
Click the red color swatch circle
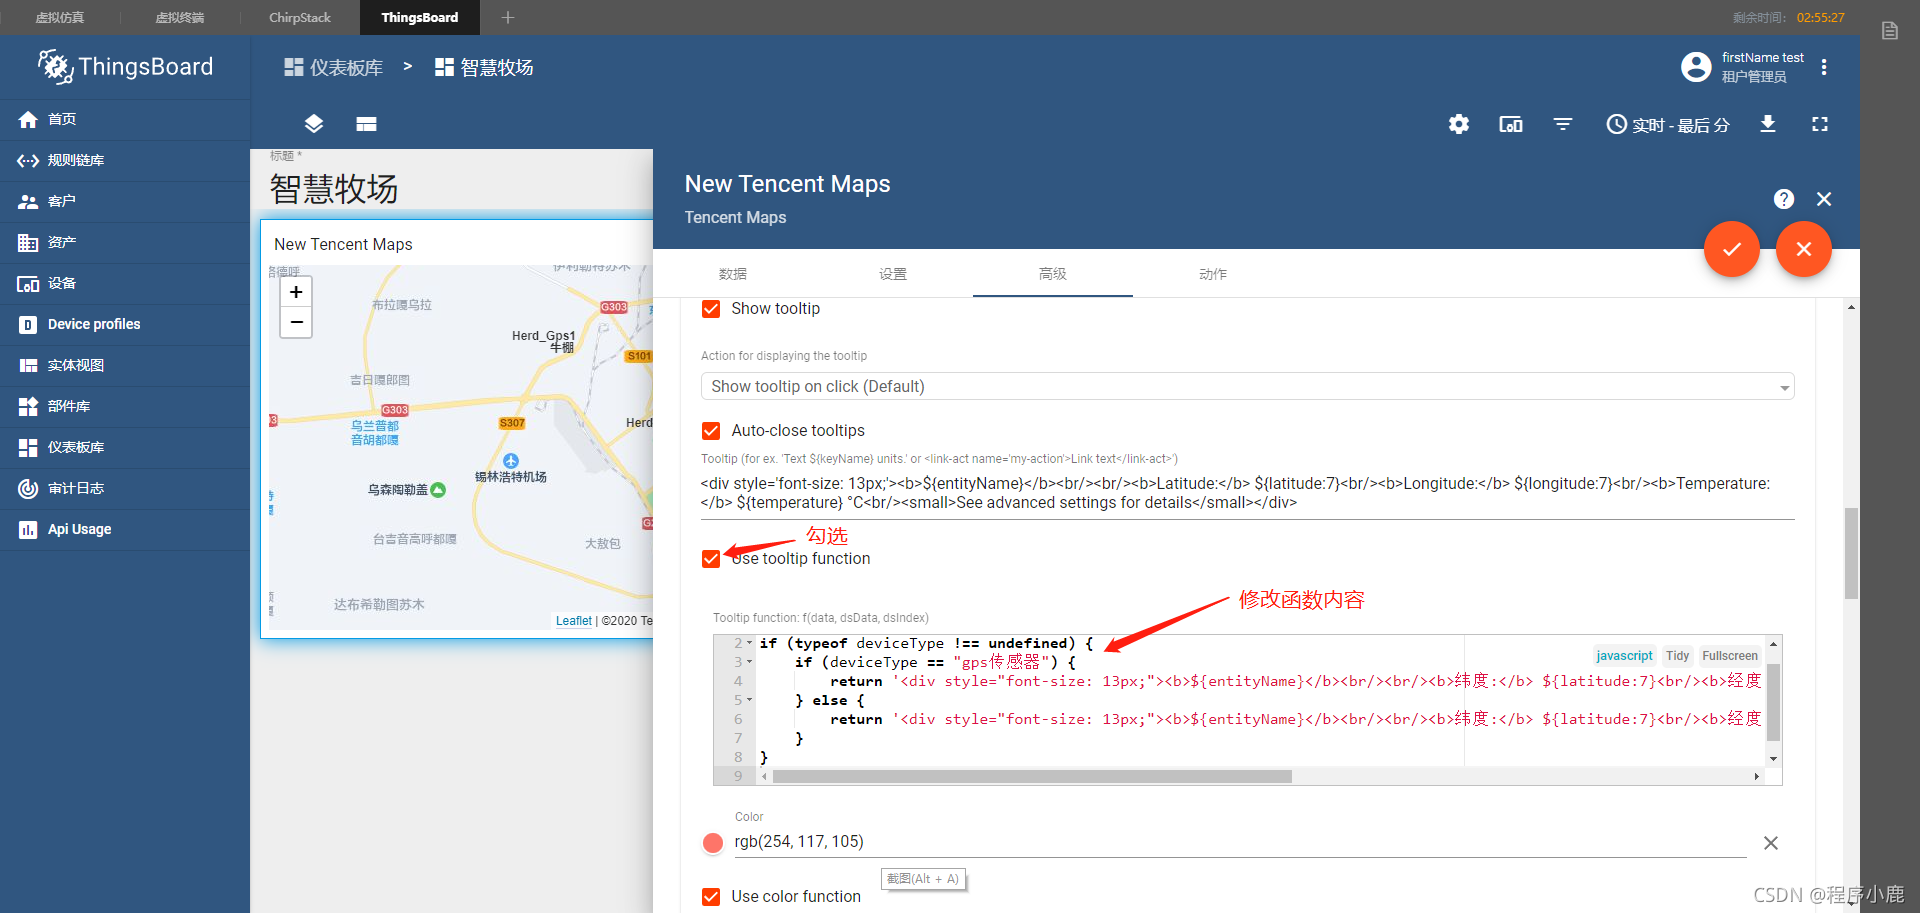click(x=713, y=843)
